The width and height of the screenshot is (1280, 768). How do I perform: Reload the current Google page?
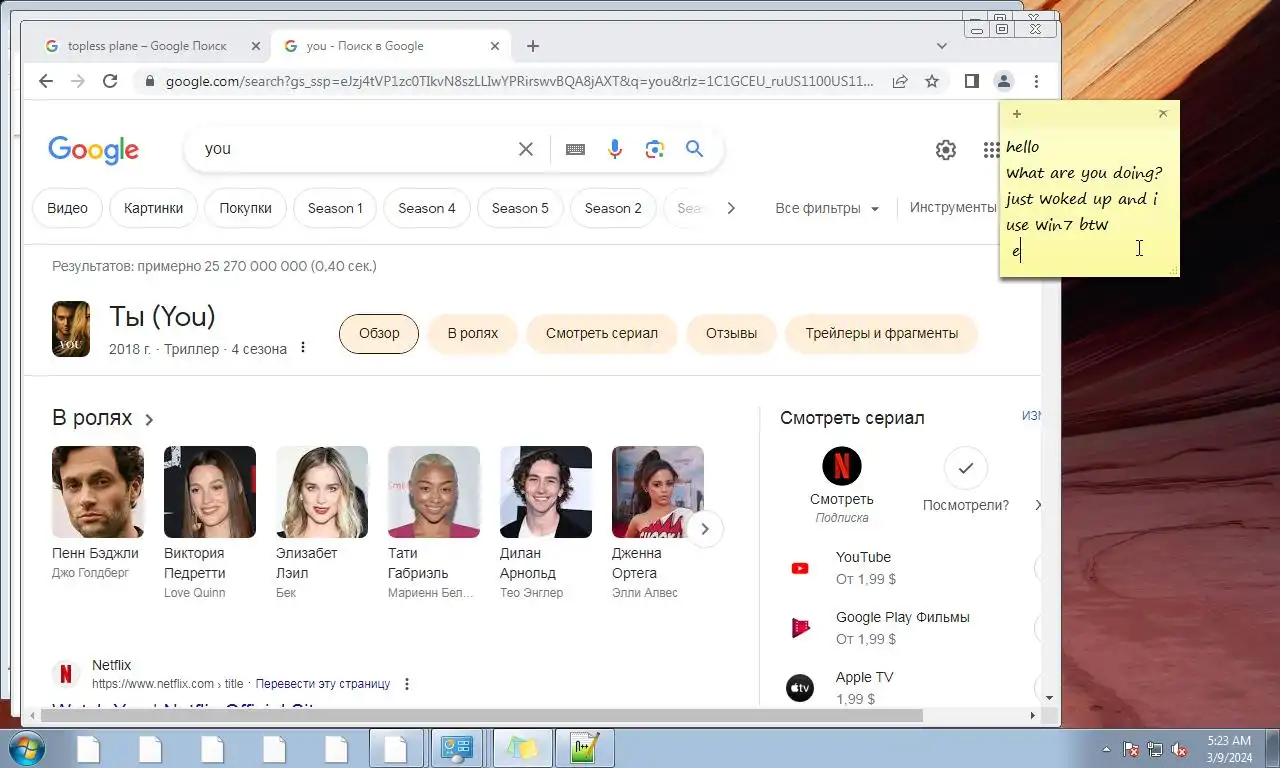110,81
